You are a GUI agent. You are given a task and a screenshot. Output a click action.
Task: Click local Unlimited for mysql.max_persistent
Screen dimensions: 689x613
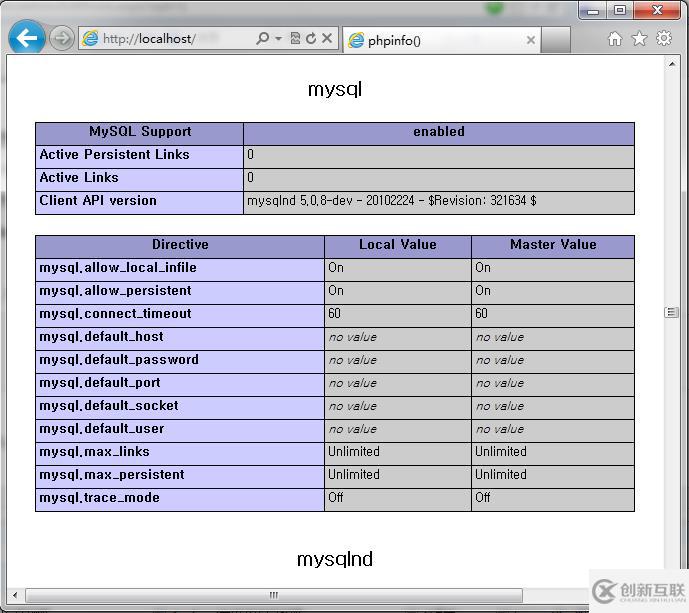354,475
